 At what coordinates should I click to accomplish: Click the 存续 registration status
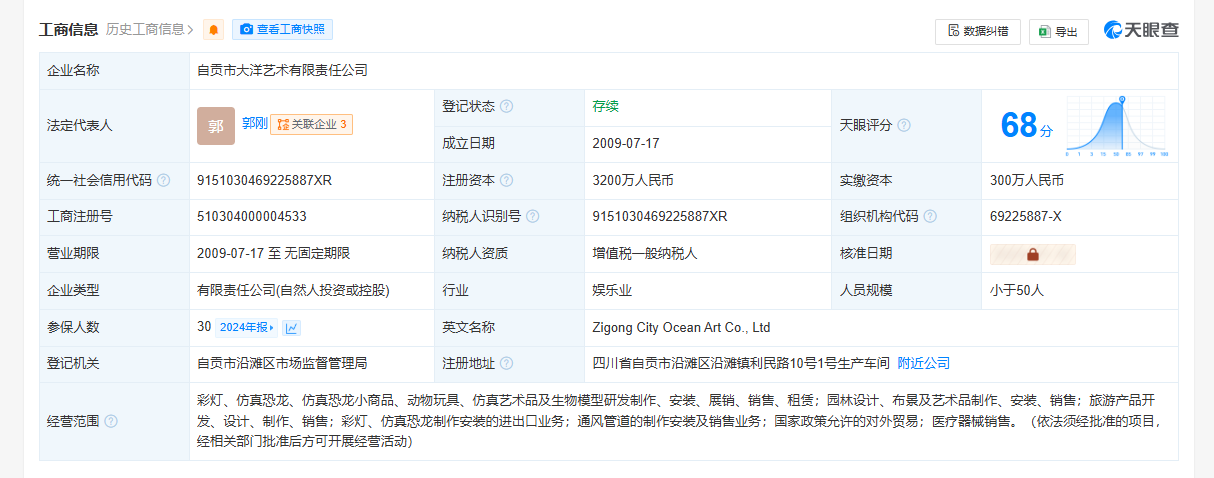click(606, 107)
